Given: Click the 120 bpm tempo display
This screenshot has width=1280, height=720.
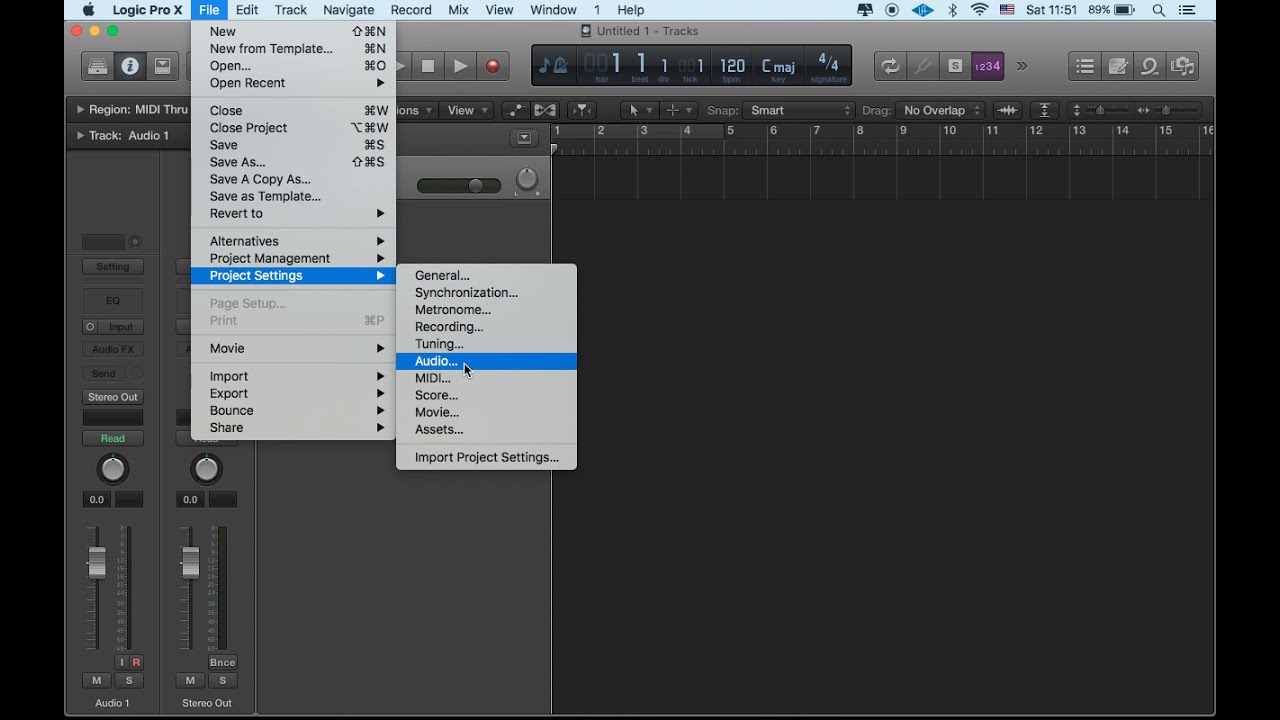Looking at the screenshot, I should pyautogui.click(x=732, y=68).
